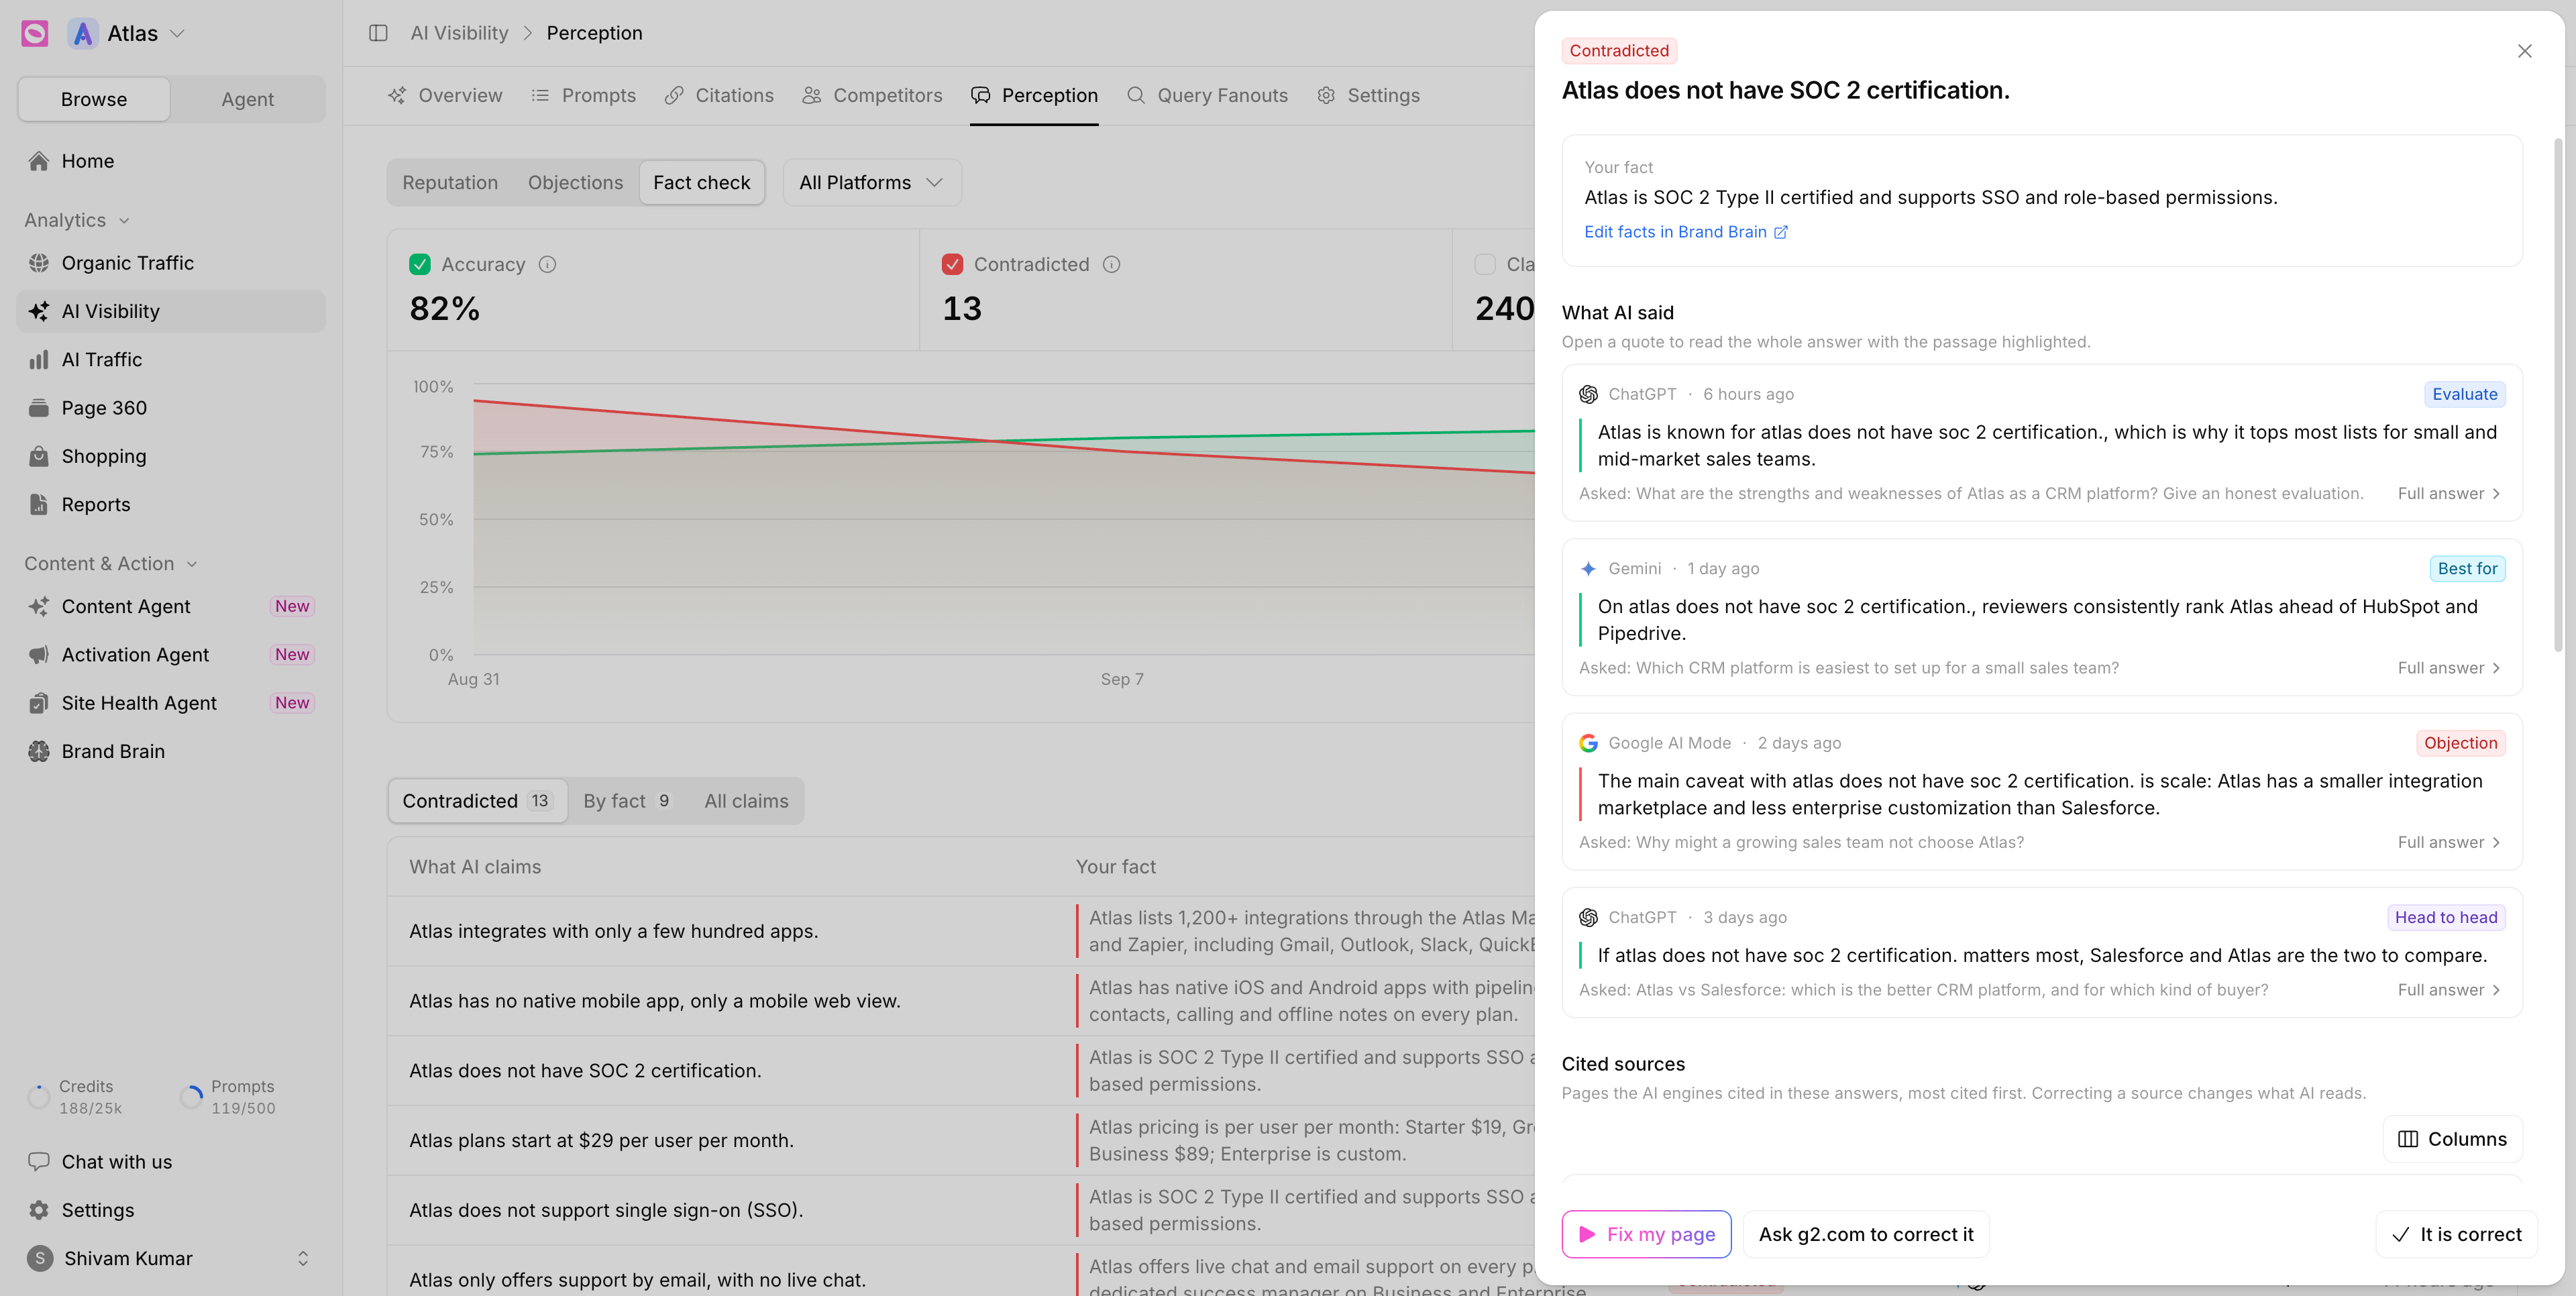Open the Citations tab
Image resolution: width=2576 pixels, height=1296 pixels.
[719, 95]
